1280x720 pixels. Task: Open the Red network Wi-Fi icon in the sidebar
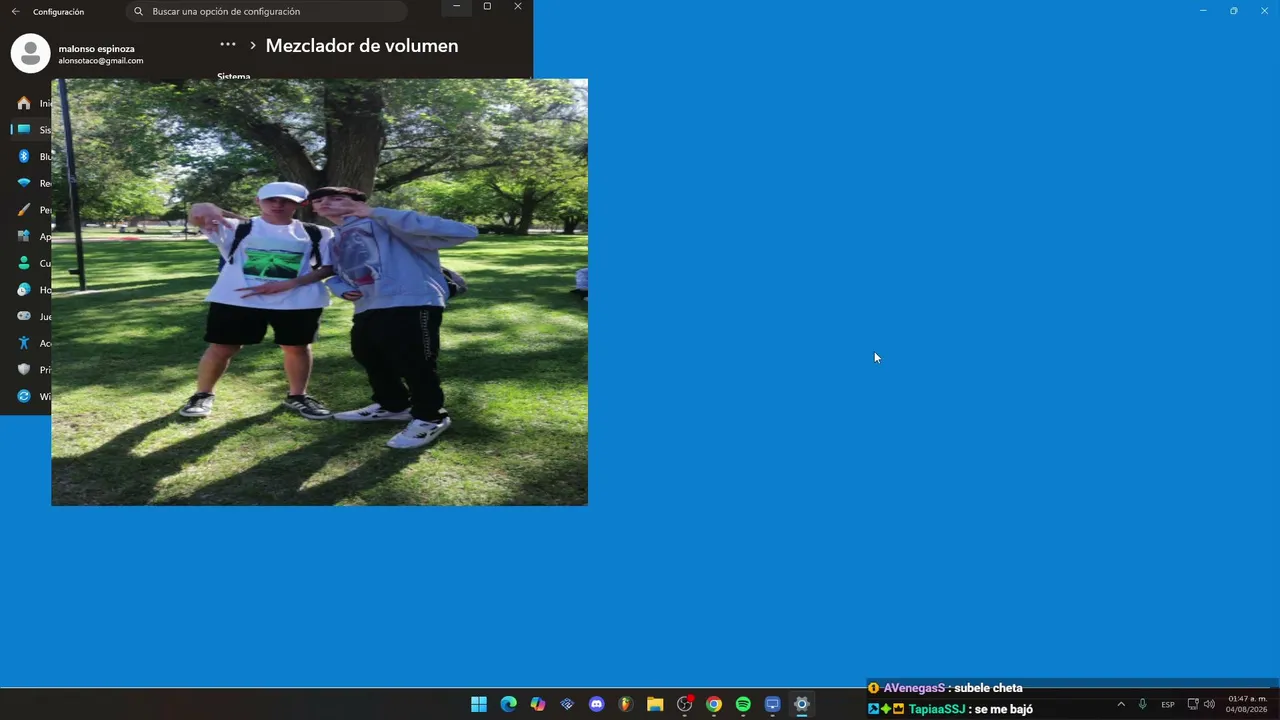point(24,183)
